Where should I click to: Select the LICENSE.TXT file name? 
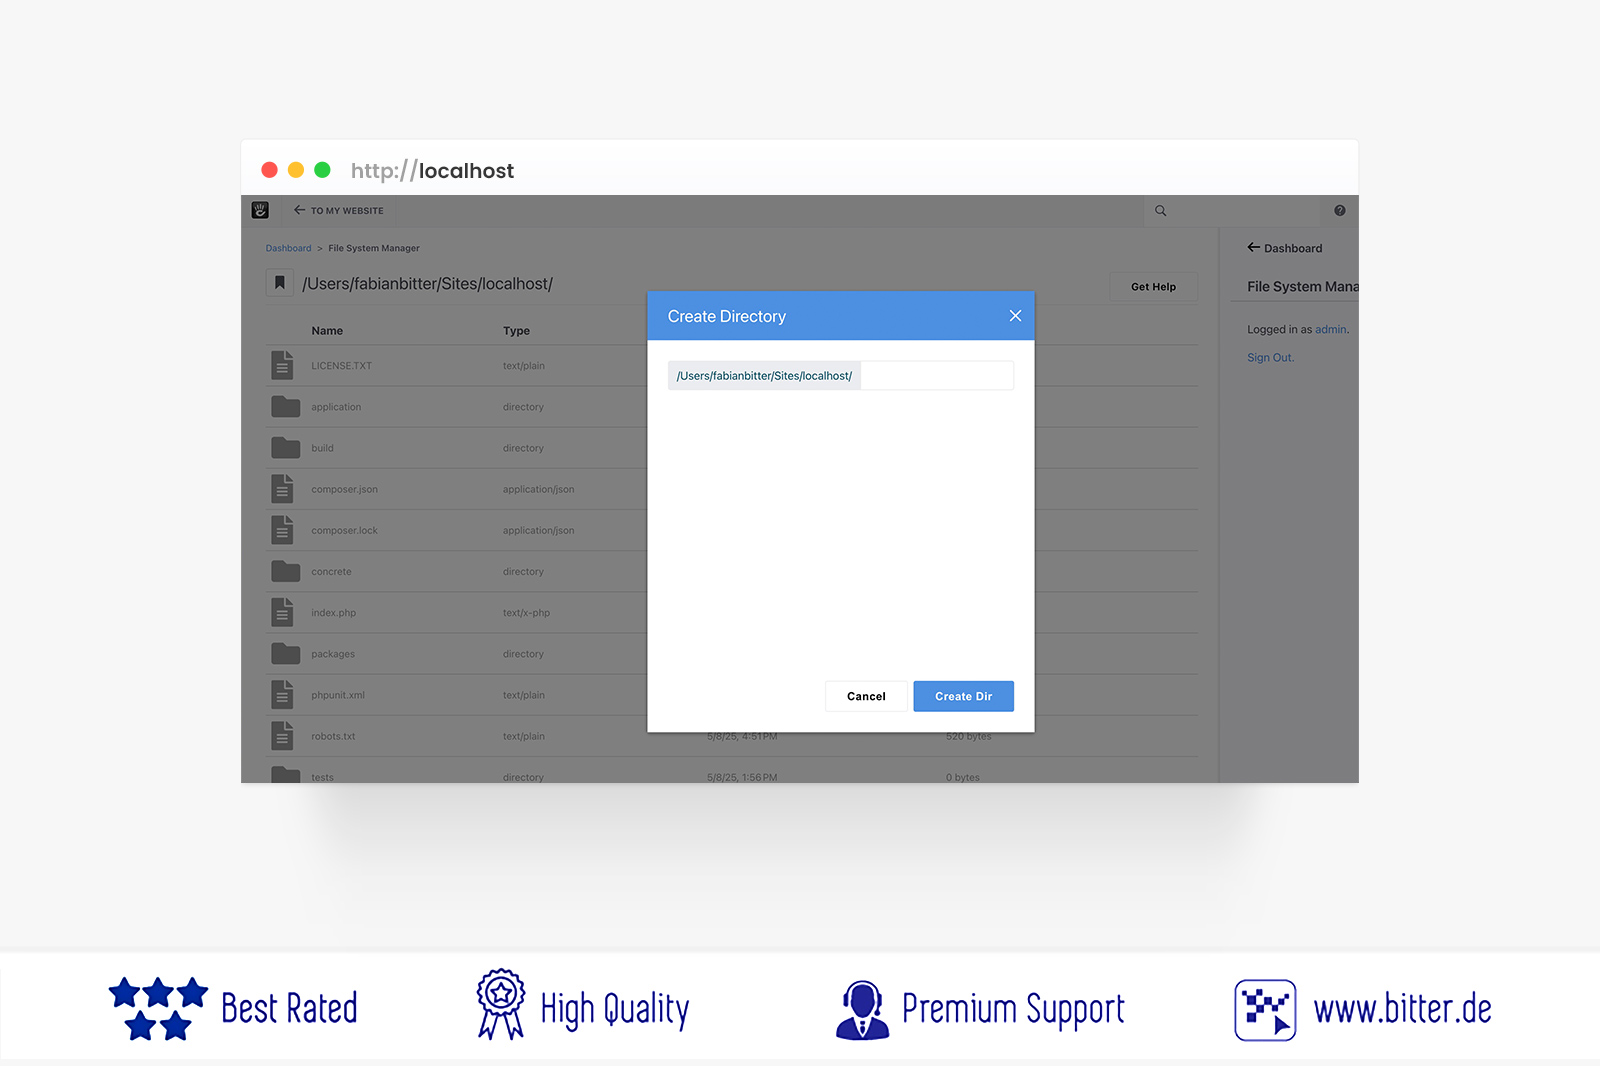(341, 366)
